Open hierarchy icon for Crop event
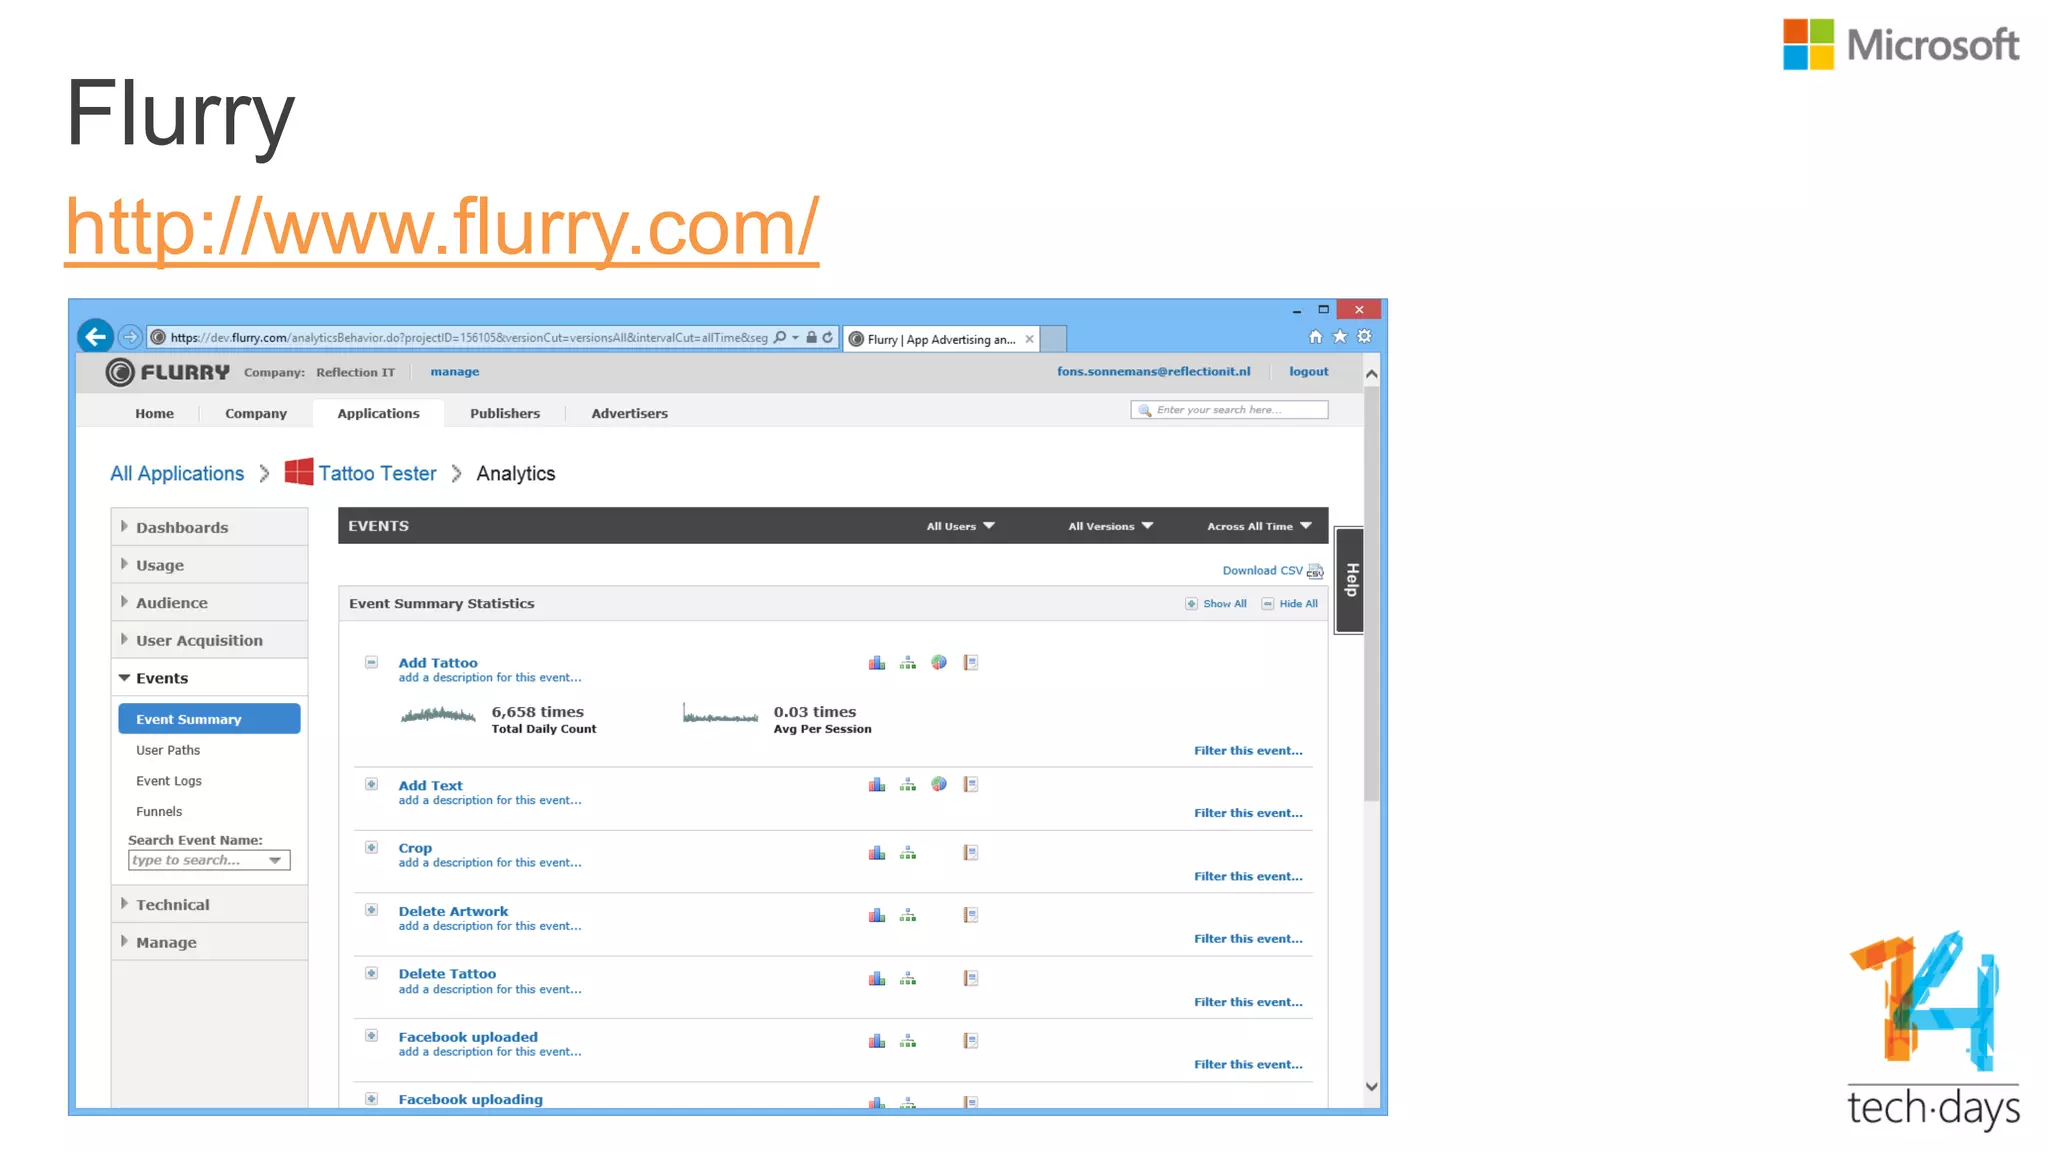This screenshot has width=2048, height=1152. pos(908,853)
